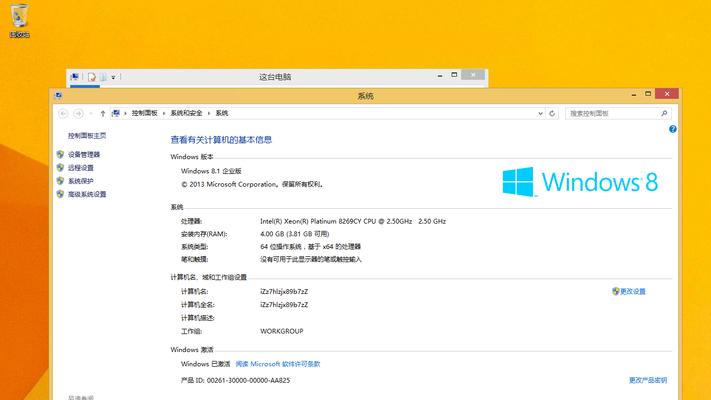Select the processor text Intel Xeon Platinum 8269CY
This screenshot has width=711, height=400.
tap(353, 221)
